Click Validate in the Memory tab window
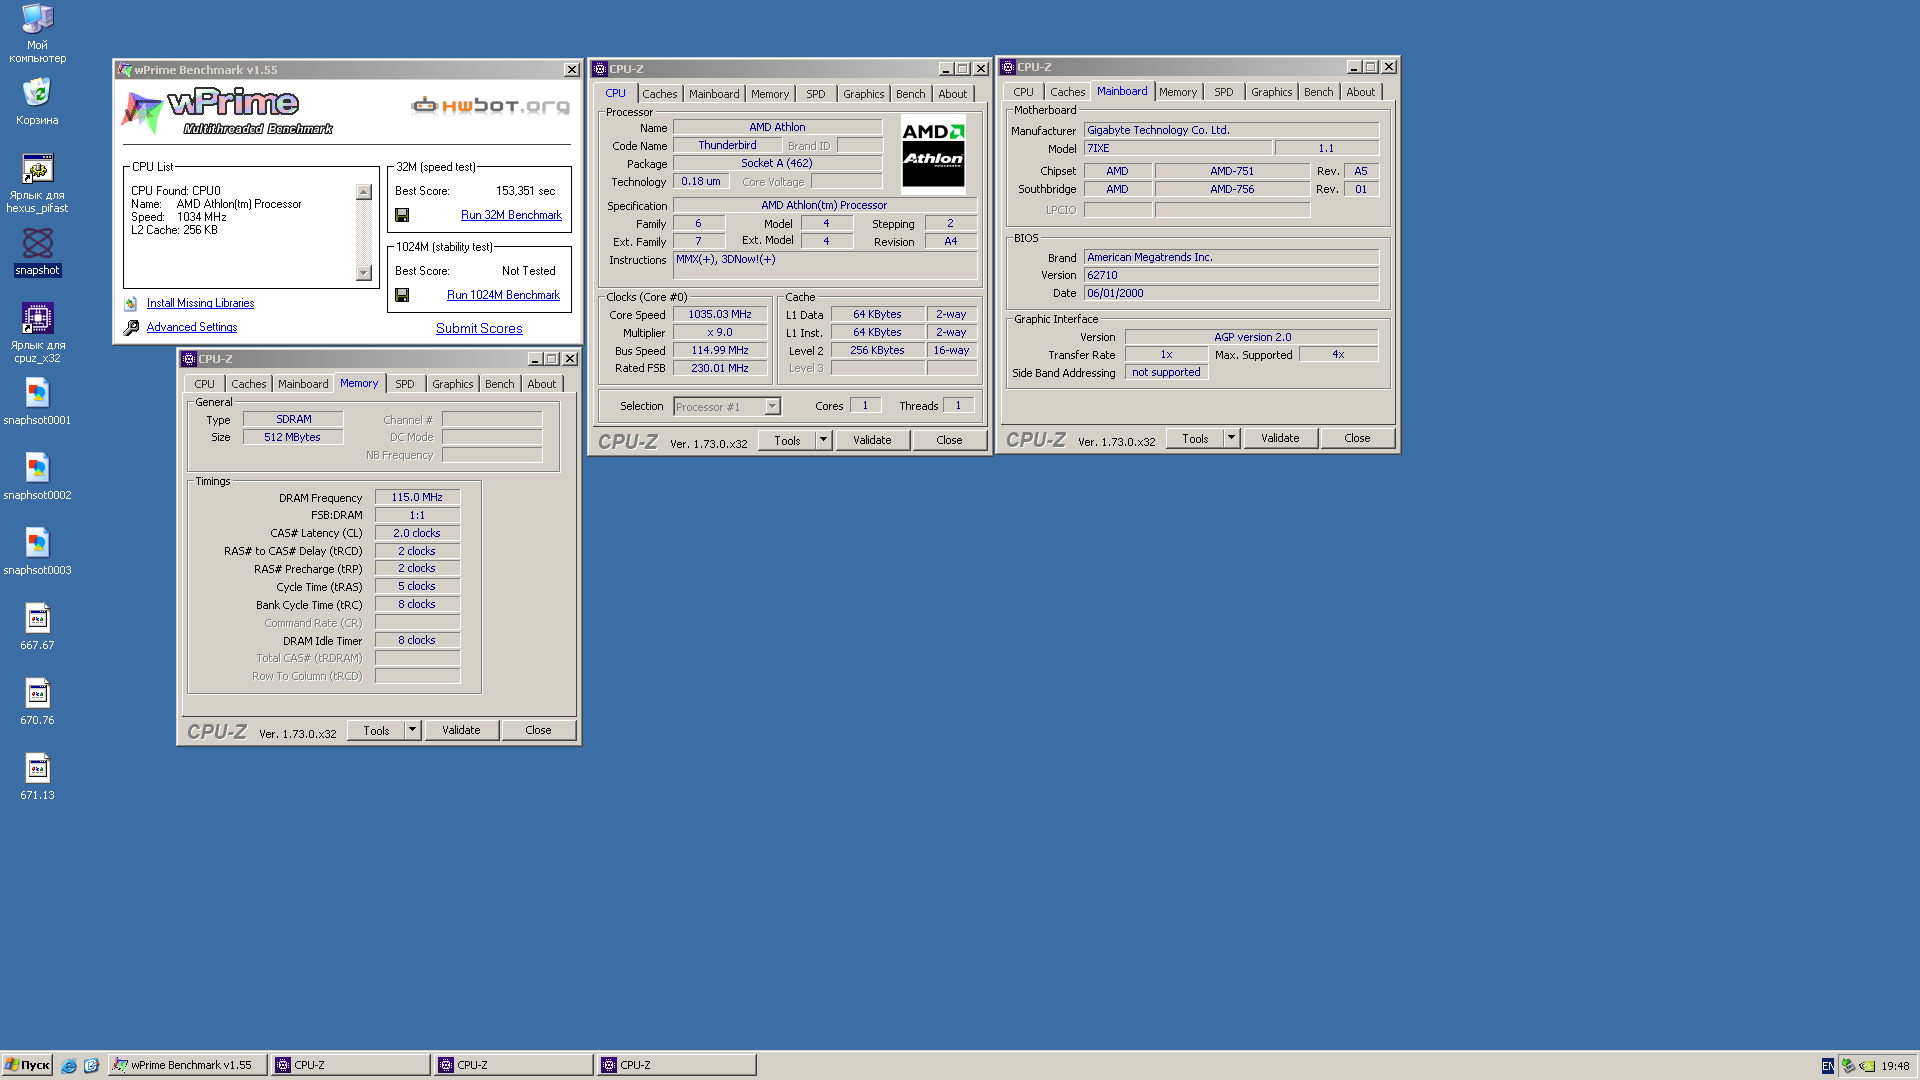 coord(461,730)
